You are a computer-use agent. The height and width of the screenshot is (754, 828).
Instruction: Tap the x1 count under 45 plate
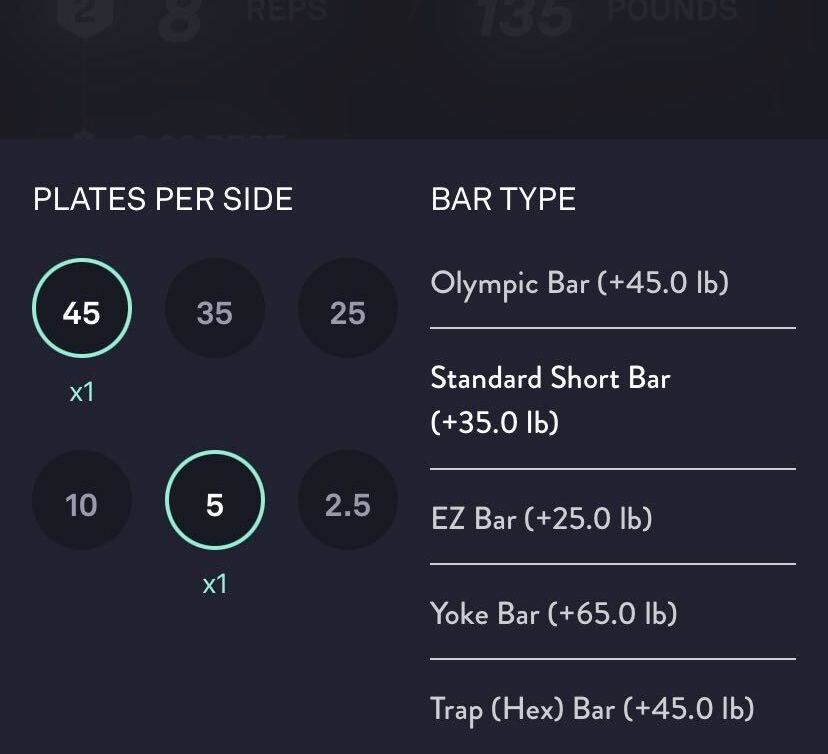pyautogui.click(x=81, y=392)
